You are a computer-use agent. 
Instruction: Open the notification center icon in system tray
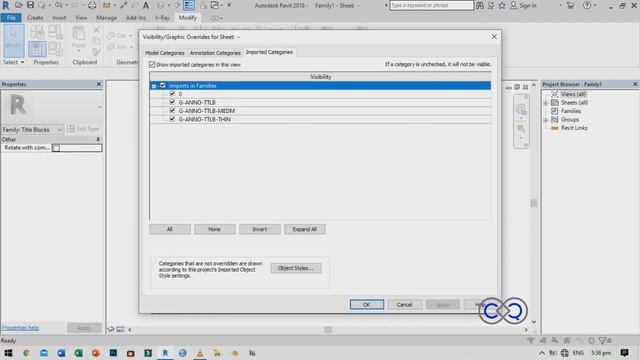(x=624, y=353)
